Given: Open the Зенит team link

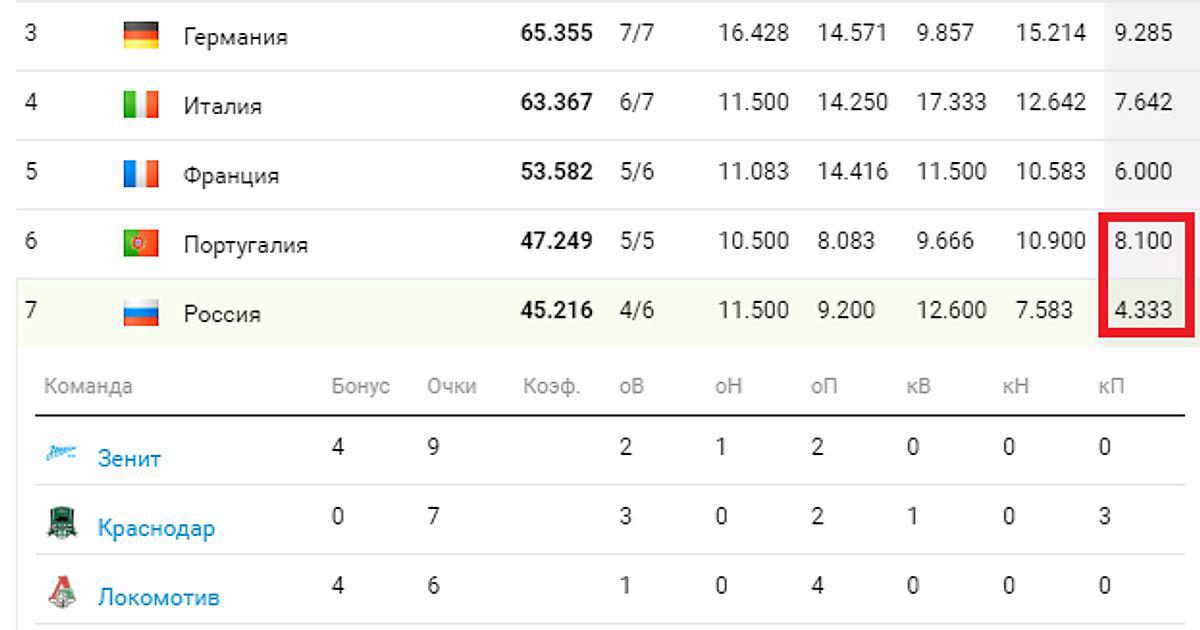Looking at the screenshot, I should (x=129, y=459).
